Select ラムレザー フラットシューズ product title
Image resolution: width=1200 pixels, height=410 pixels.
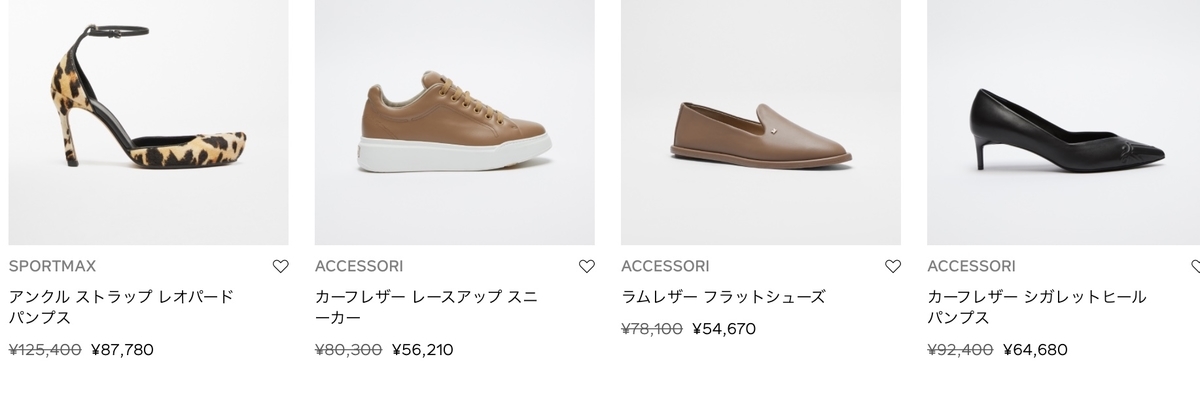click(x=723, y=297)
